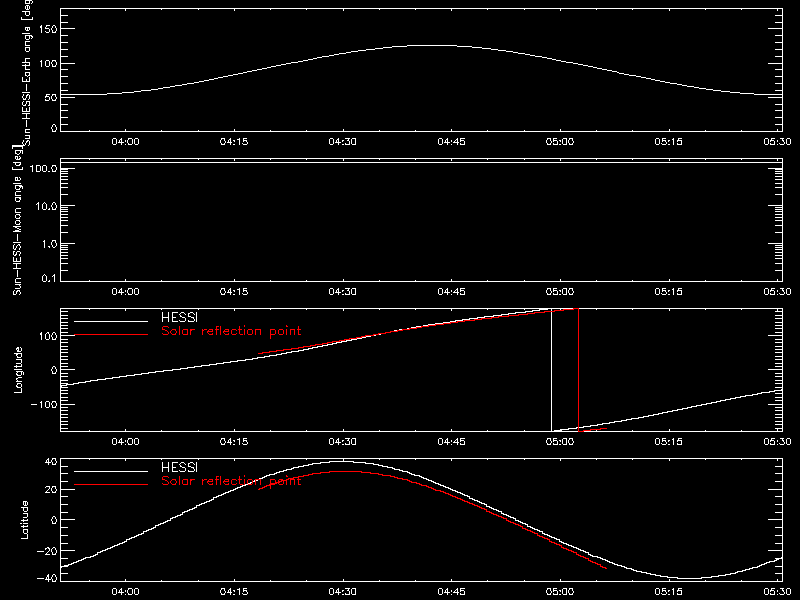Click the -40 y-axis value on Latitude plot
The height and width of the screenshot is (600, 800).
[x=48, y=578]
